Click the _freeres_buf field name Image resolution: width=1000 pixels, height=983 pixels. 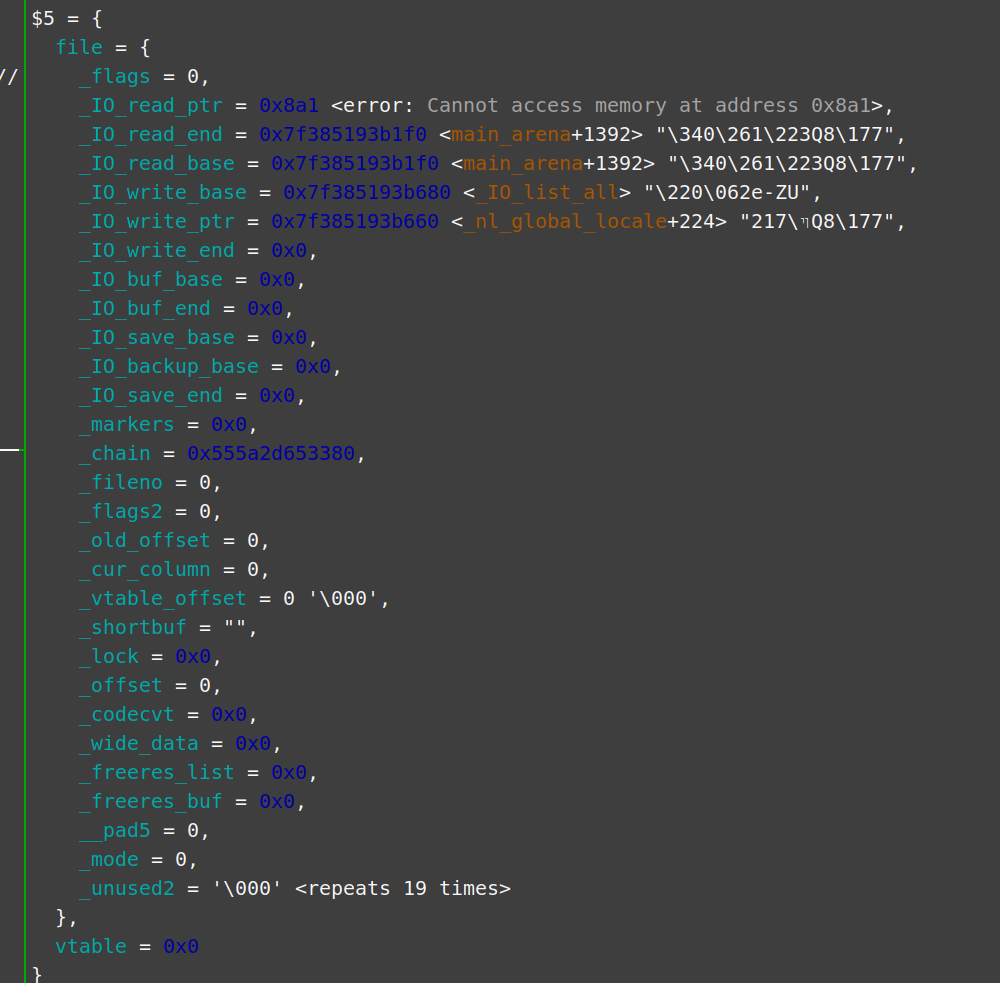(151, 802)
